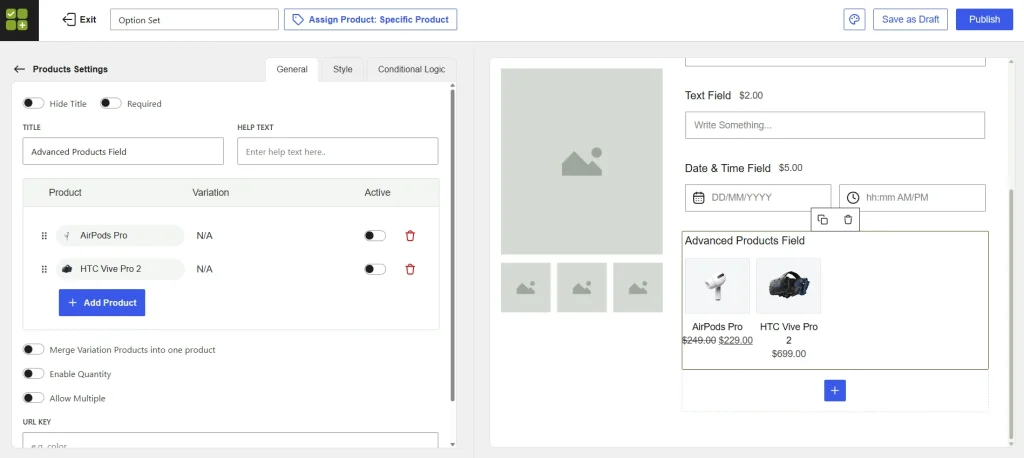Click Save as Draft
The height and width of the screenshot is (458, 1024).
click(x=910, y=20)
